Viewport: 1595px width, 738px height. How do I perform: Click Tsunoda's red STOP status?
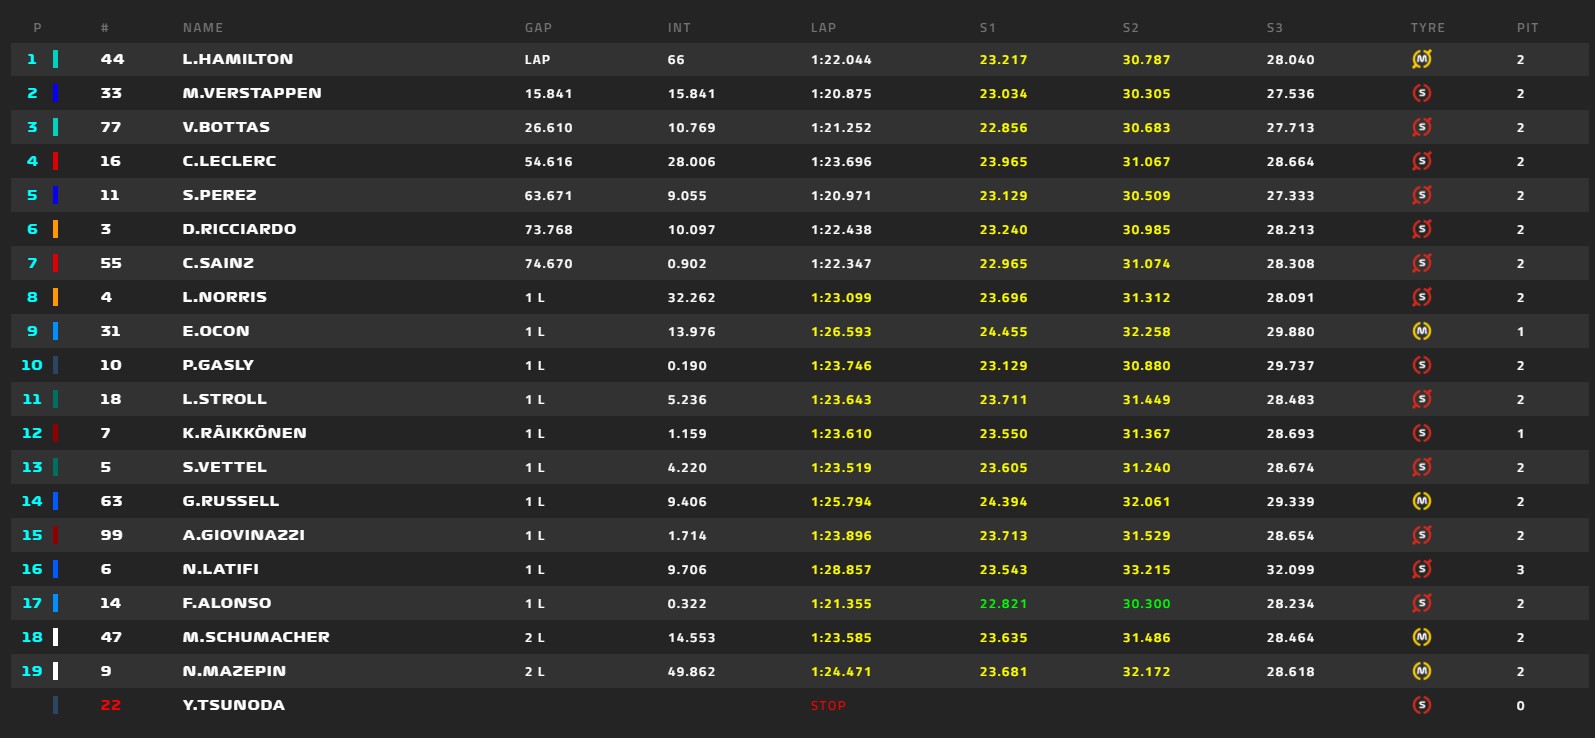pyautogui.click(x=828, y=706)
